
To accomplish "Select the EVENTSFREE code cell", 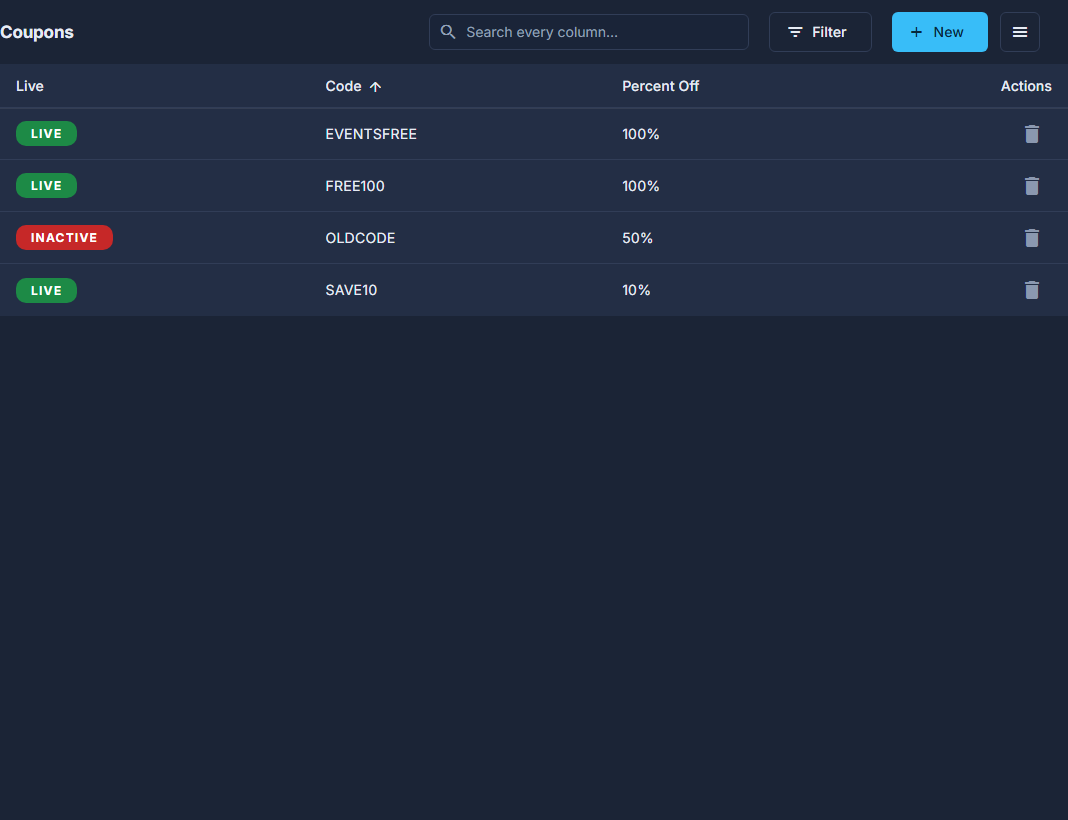I will click(371, 134).
